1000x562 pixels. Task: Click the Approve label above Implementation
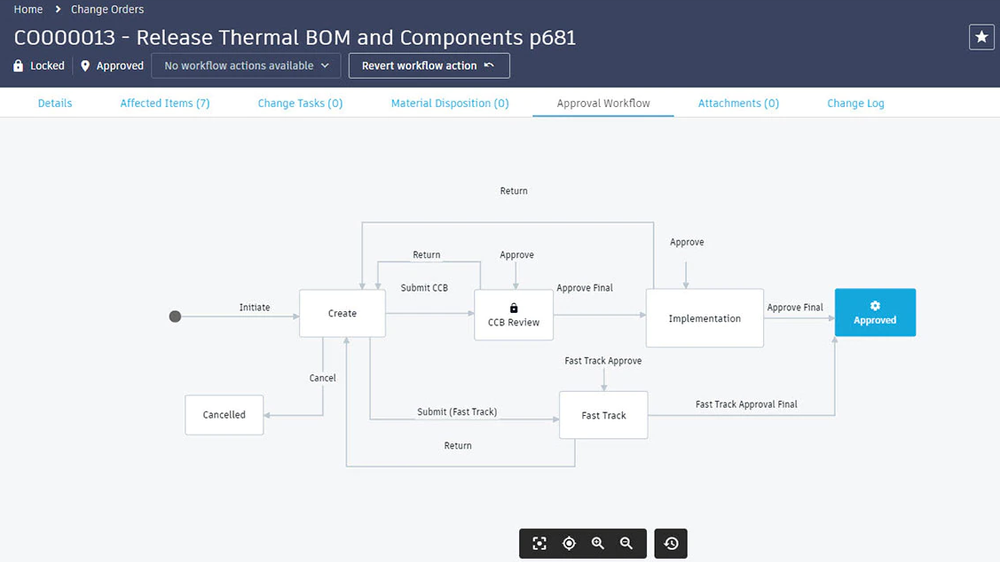click(687, 242)
